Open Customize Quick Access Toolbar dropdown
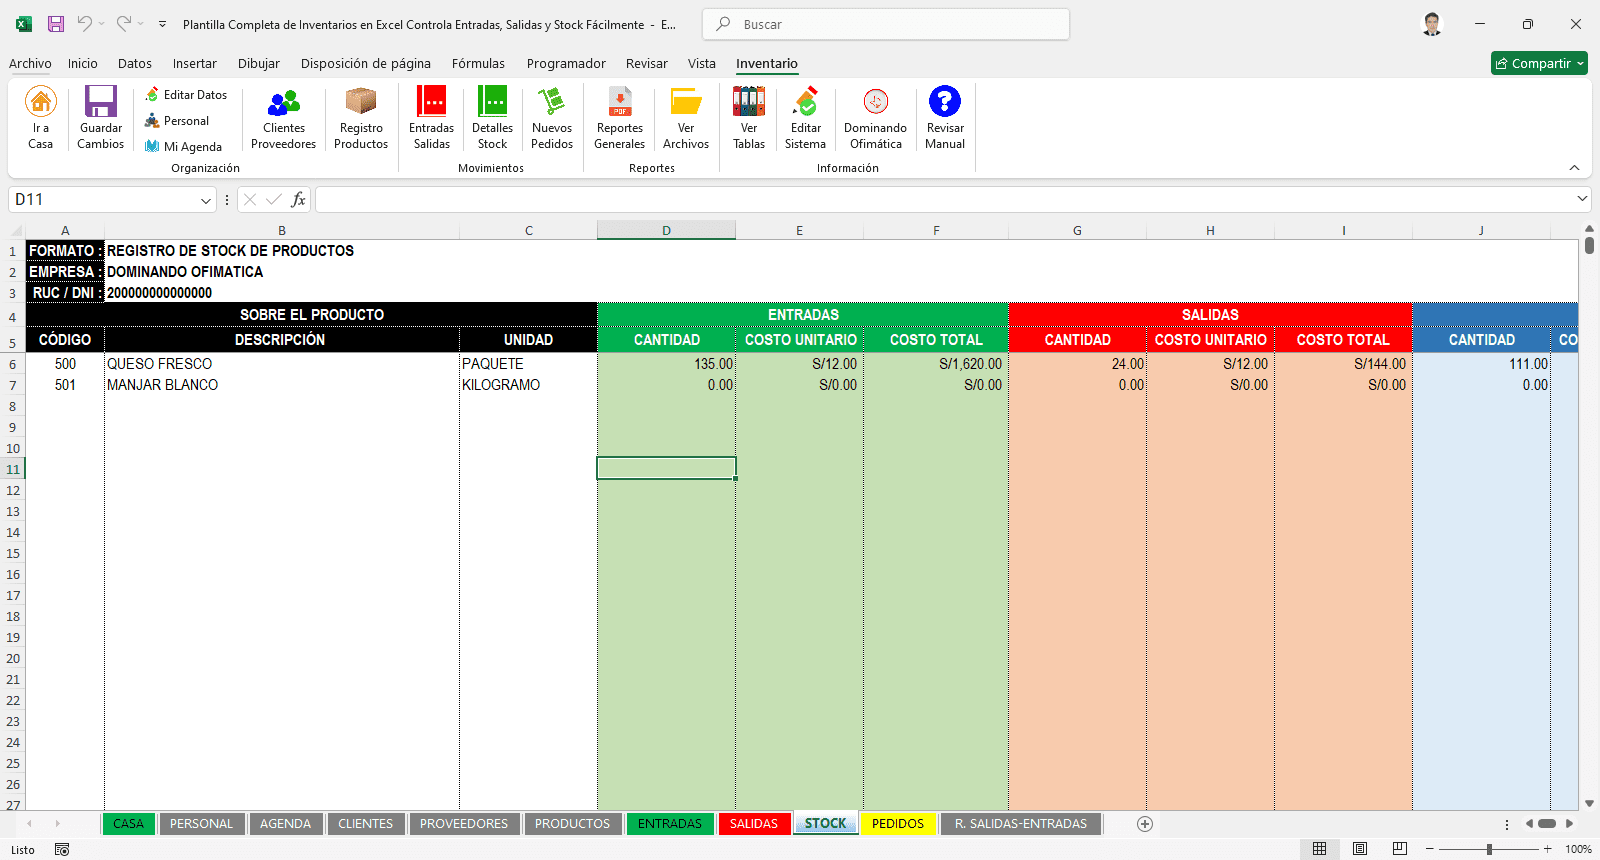Screen dimensions: 1600x860 [162, 24]
